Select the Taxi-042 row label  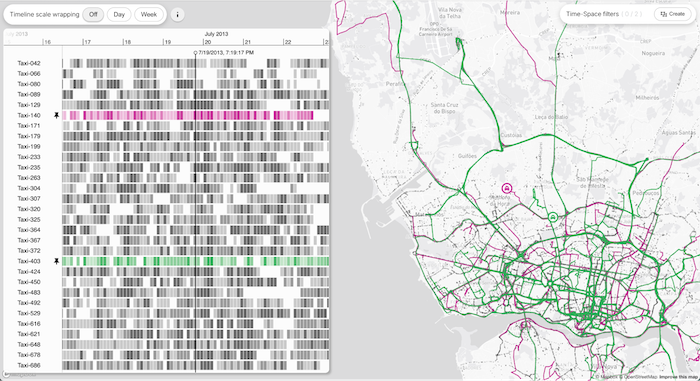(29, 63)
